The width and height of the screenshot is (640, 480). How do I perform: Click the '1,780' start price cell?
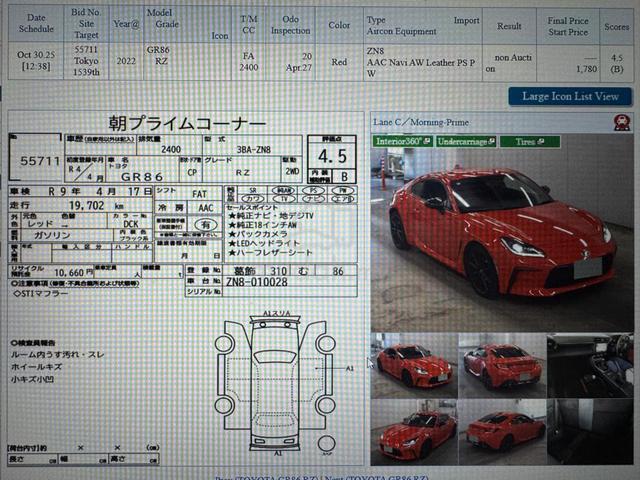[587, 69]
